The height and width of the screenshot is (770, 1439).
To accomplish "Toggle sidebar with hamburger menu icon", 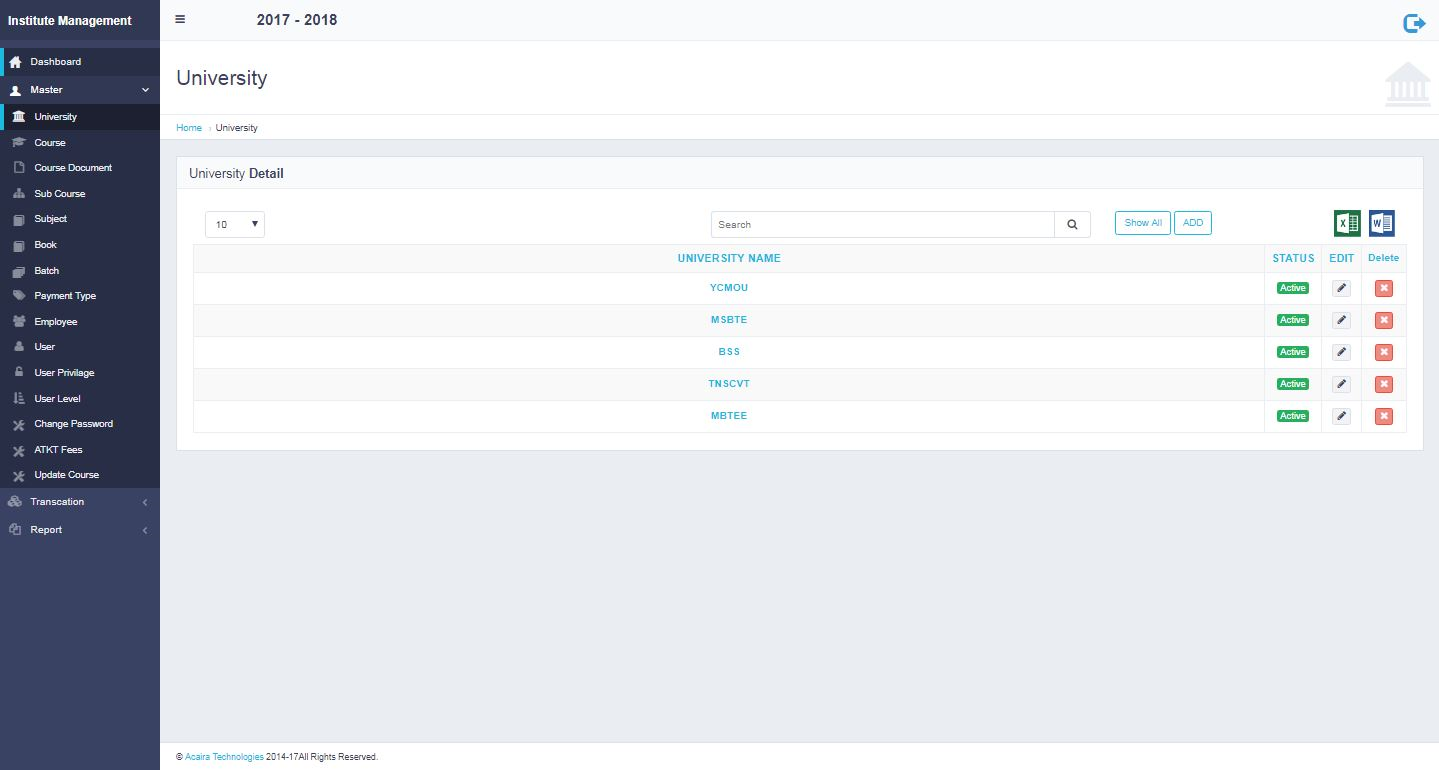I will click(180, 19).
